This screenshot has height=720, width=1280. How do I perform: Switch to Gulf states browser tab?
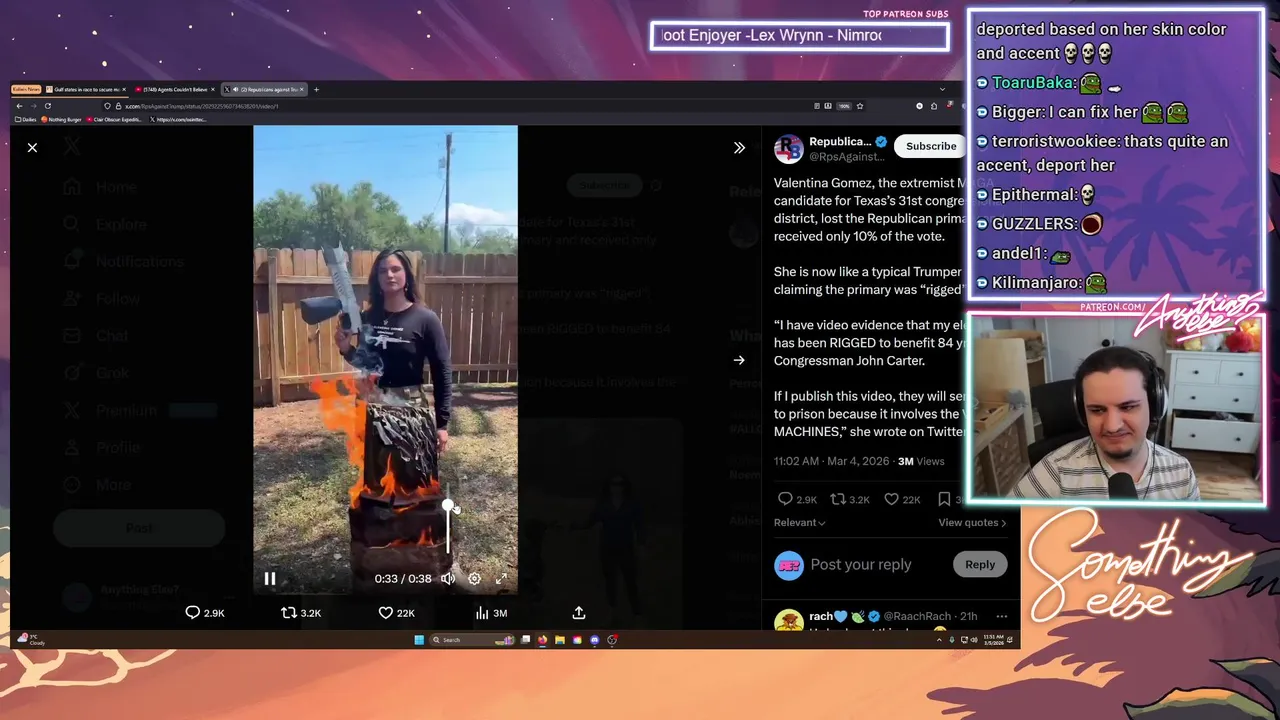pyautogui.click(x=88, y=89)
